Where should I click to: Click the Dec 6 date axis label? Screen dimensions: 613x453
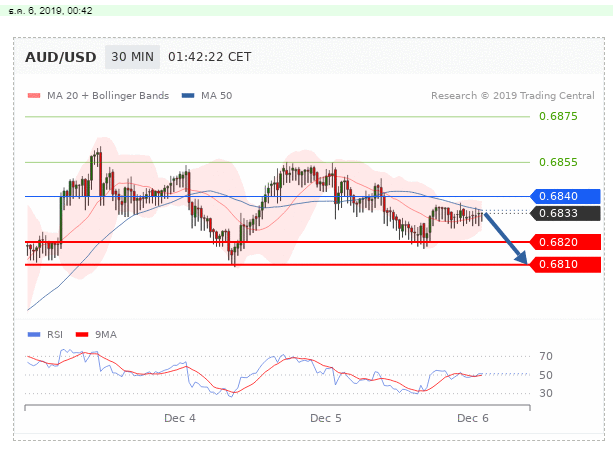473,419
